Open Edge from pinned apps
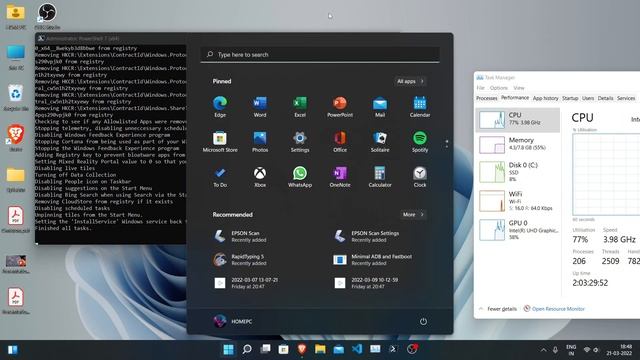 click(220, 107)
